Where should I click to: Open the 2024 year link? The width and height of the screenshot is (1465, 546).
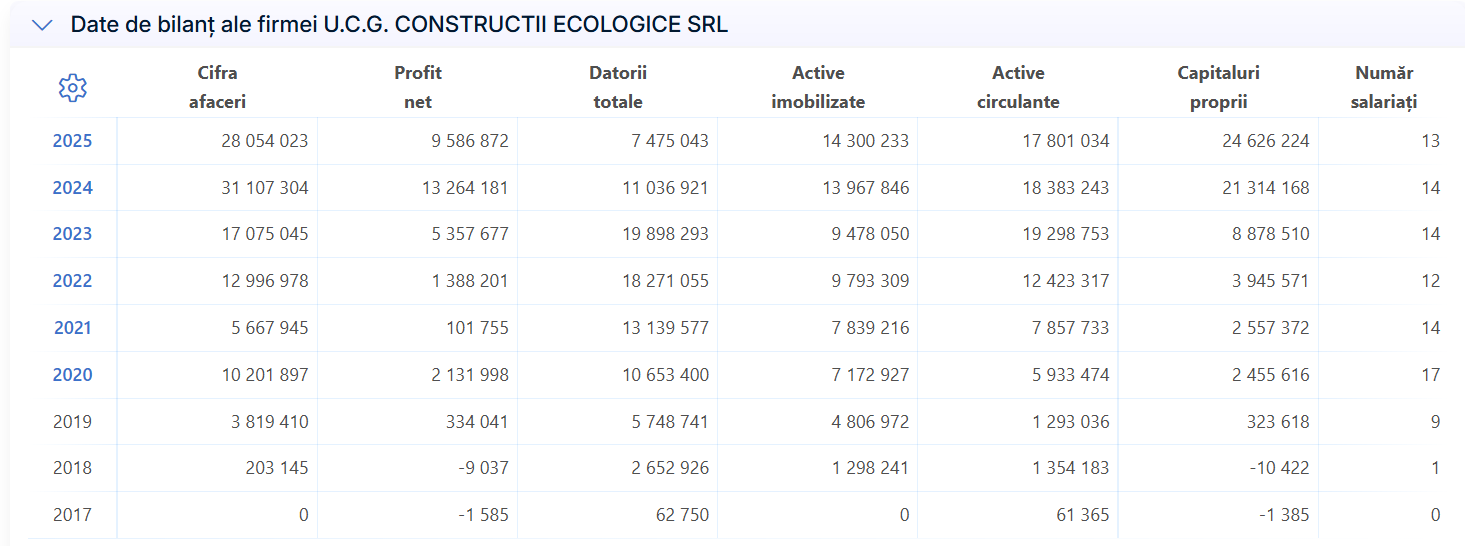[72, 188]
